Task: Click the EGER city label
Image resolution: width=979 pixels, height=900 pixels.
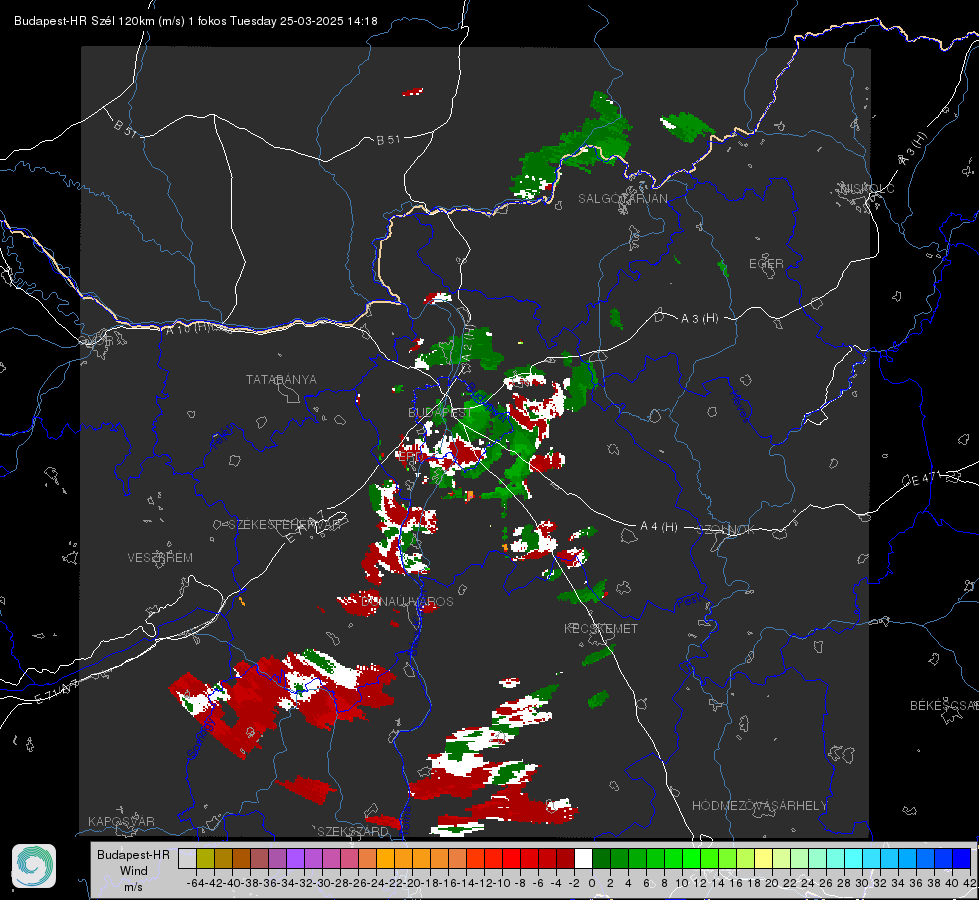Action: 766,264
